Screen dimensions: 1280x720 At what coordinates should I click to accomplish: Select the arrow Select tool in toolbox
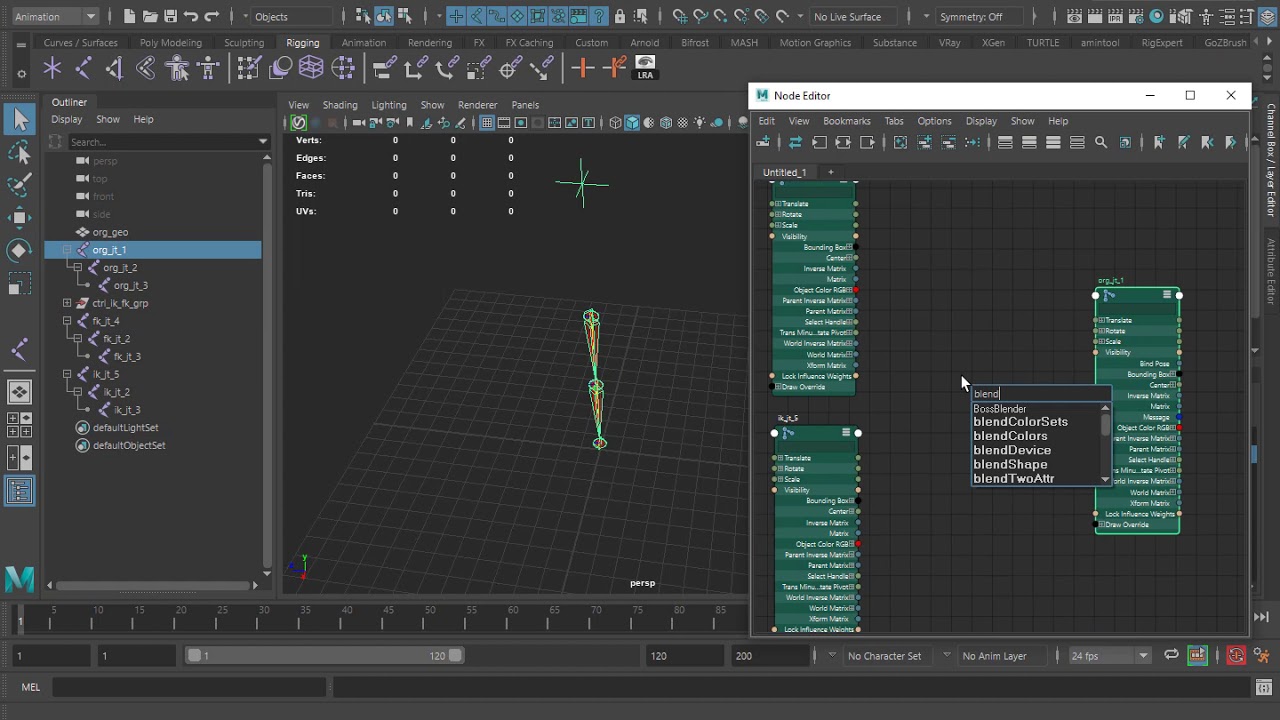click(x=20, y=120)
